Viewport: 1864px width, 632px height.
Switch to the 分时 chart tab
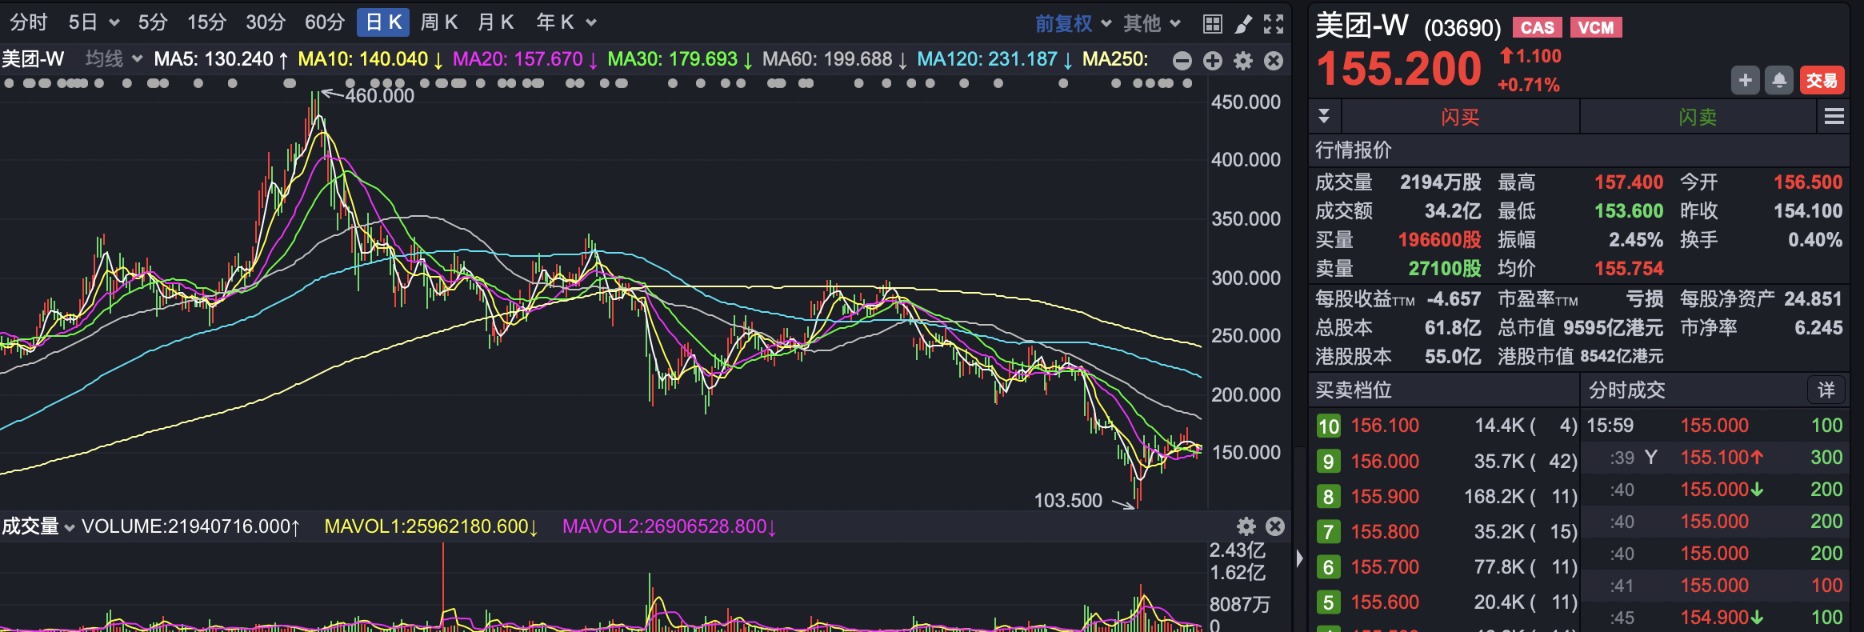click(x=29, y=22)
